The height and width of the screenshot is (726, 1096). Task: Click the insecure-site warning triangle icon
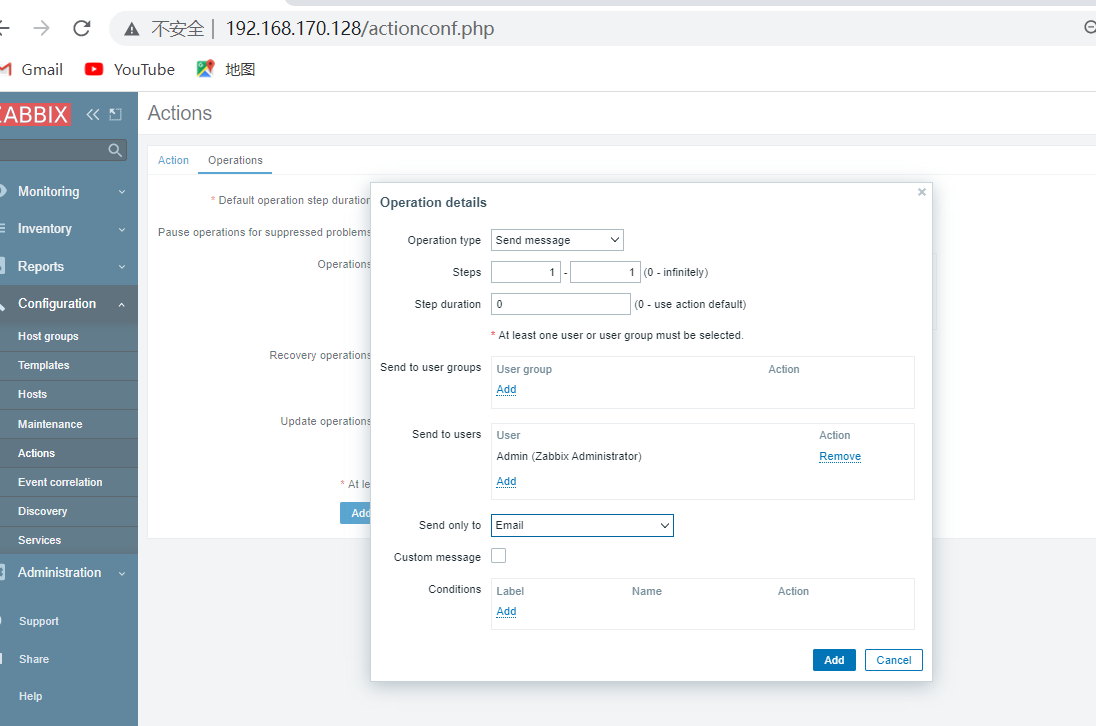click(x=131, y=29)
